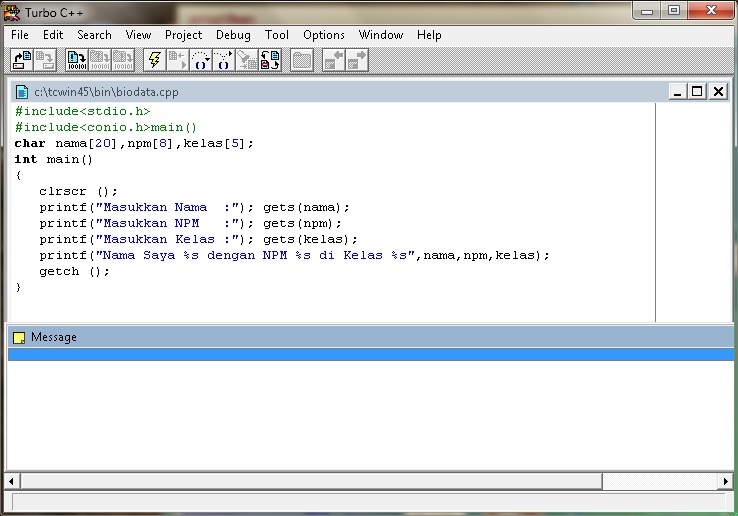Screen dimensions: 738x516
Task: Click the Save file toolbar icon
Action: pos(45,60)
